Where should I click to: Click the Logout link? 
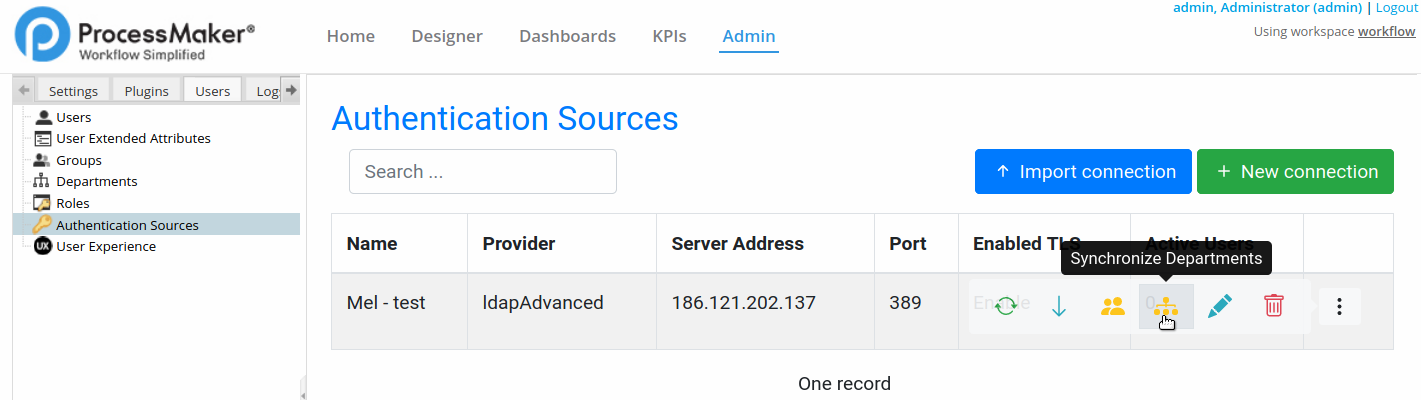click(1396, 7)
